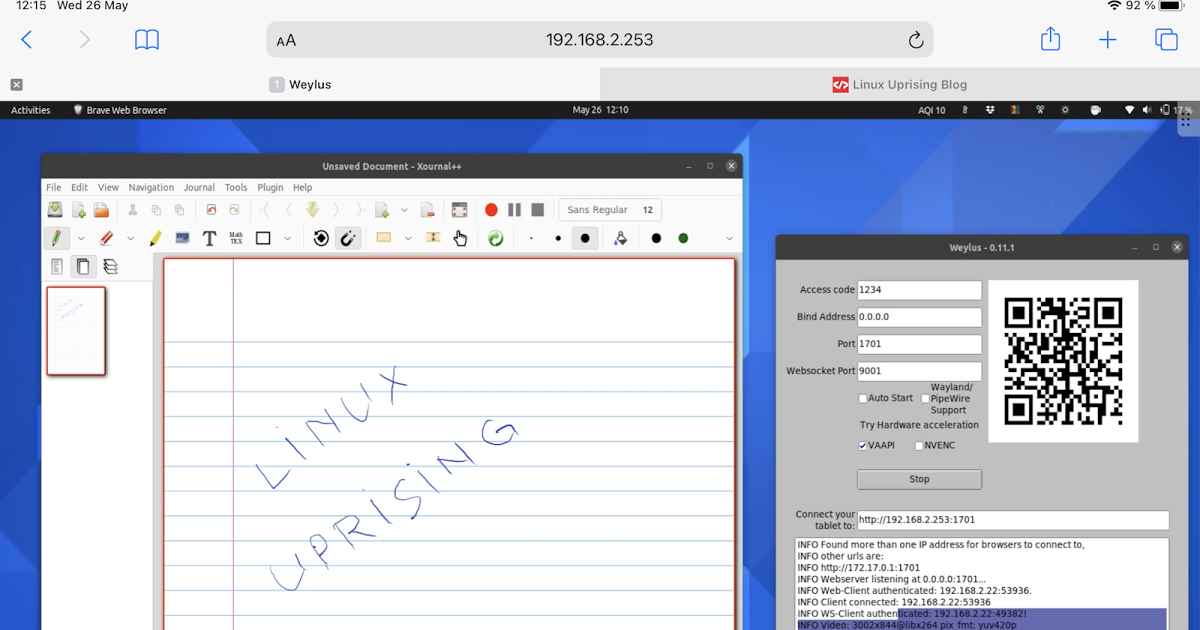The height and width of the screenshot is (630, 1200).
Task: Open Safari's Share sheet
Action: 1050,39
